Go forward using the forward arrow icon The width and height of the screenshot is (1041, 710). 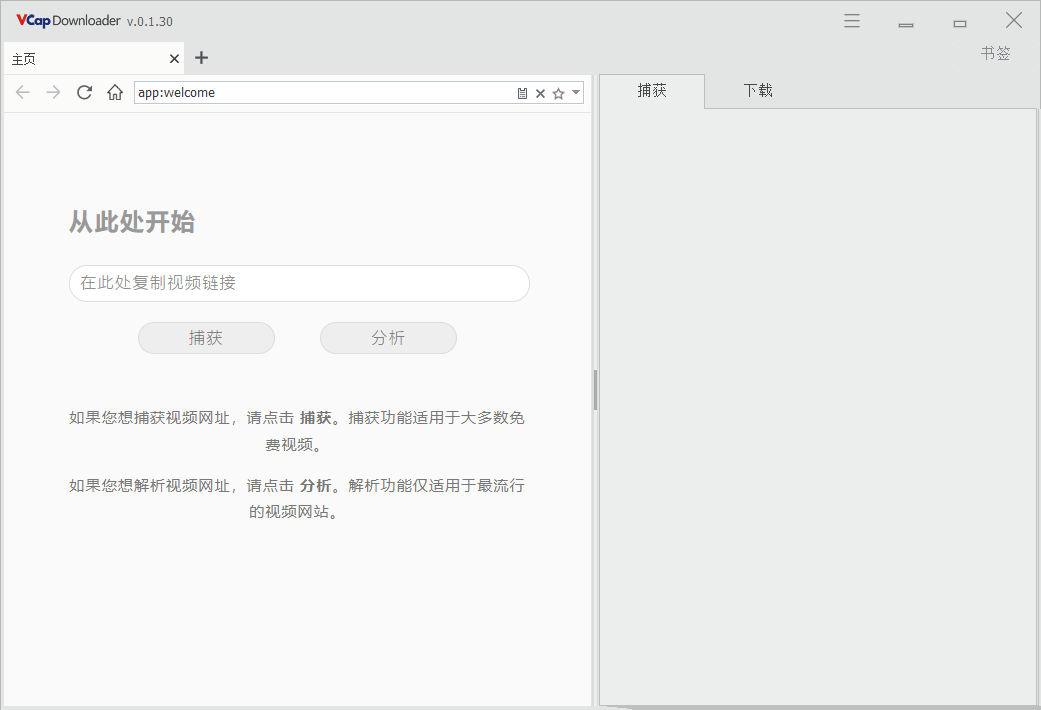pos(53,92)
